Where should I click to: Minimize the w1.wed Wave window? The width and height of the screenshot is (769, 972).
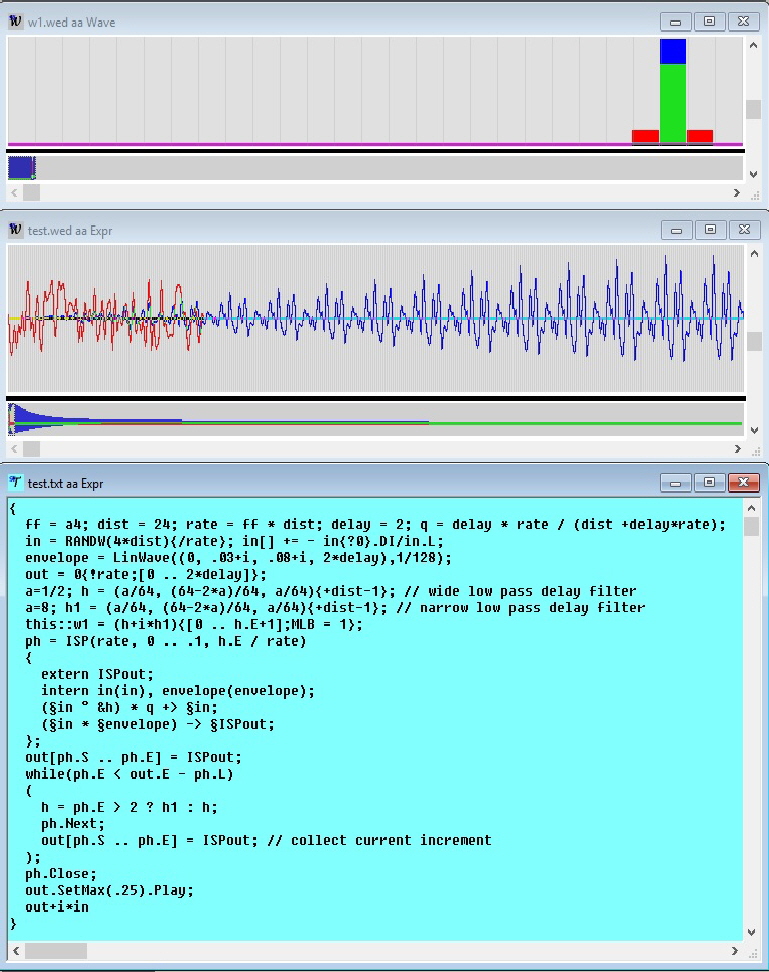(x=675, y=21)
